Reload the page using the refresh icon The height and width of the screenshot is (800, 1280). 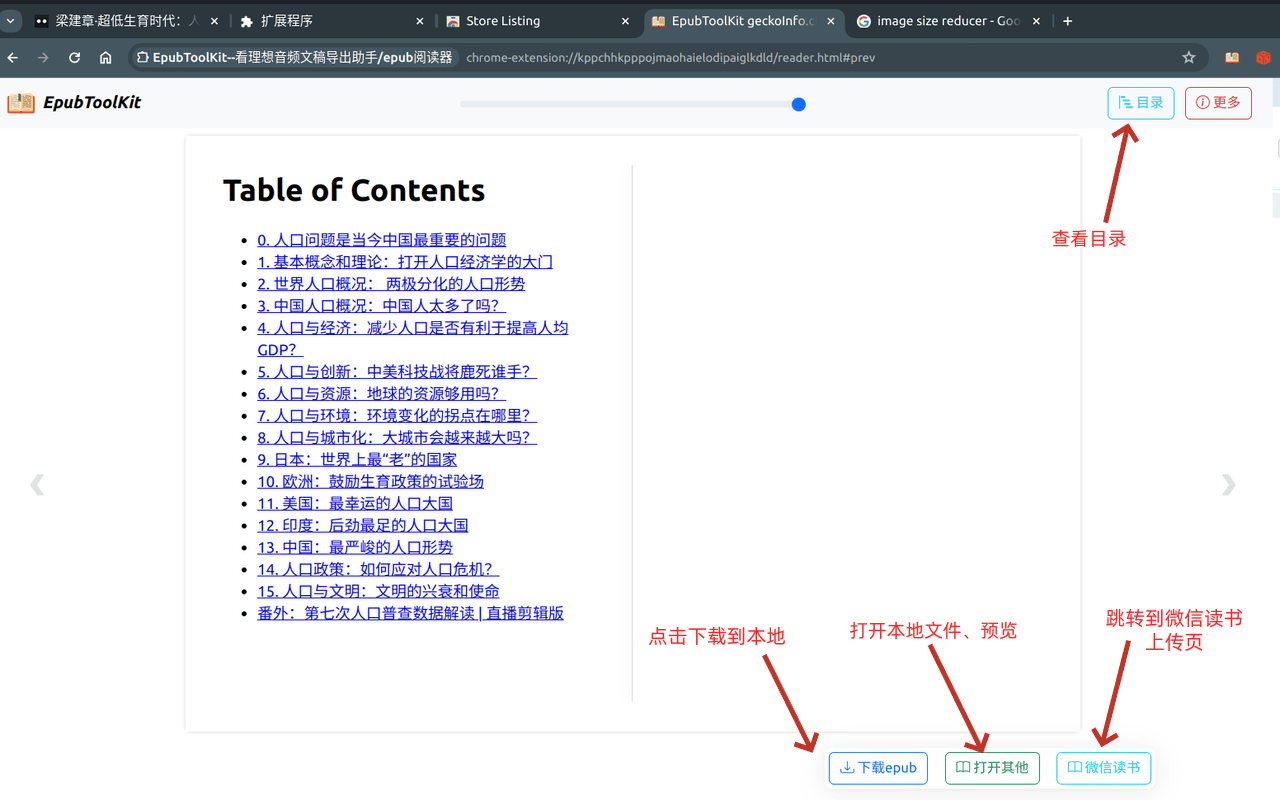click(x=74, y=57)
